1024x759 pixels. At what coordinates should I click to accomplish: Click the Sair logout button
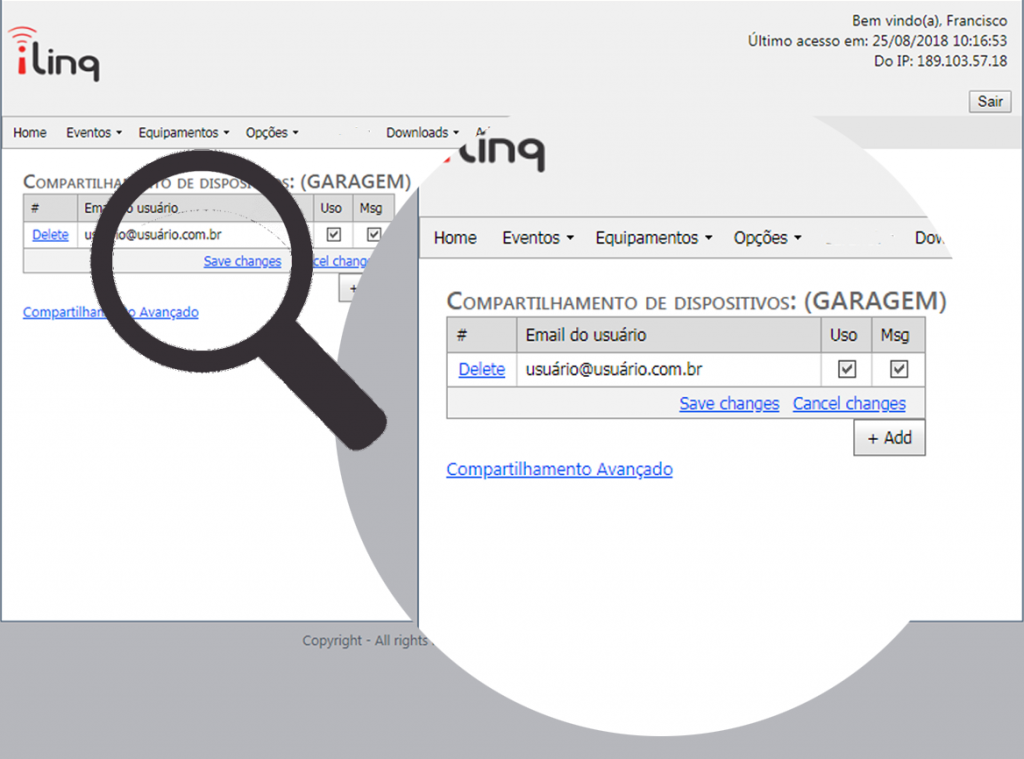click(990, 102)
